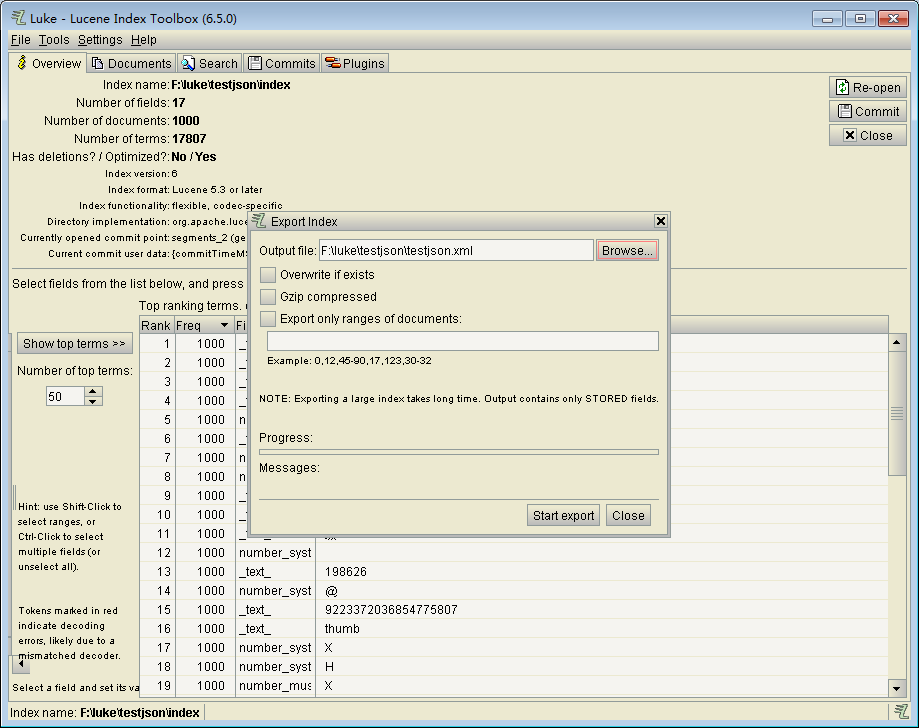This screenshot has height=728, width=919.
Task: Click Start export button
Action: click(563, 515)
